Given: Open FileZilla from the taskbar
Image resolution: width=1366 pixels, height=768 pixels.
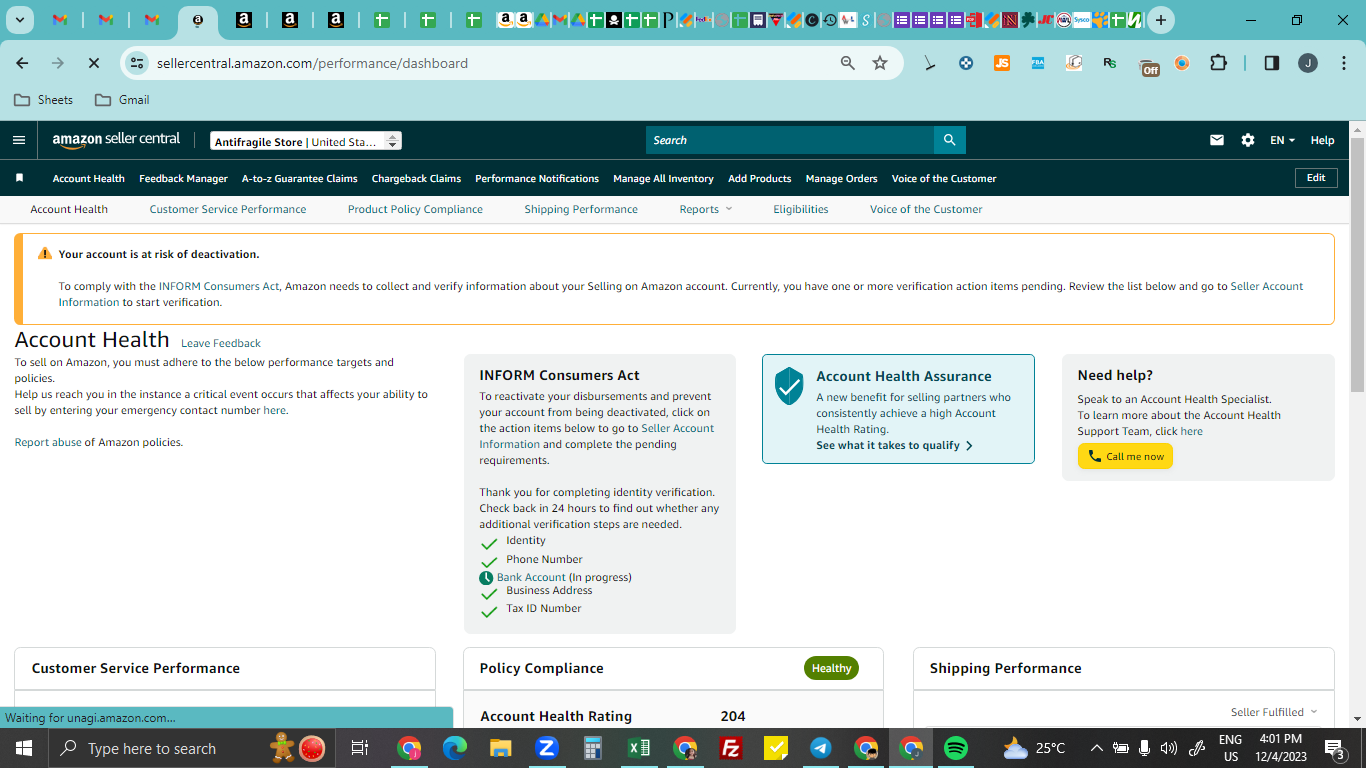Looking at the screenshot, I should [731, 748].
